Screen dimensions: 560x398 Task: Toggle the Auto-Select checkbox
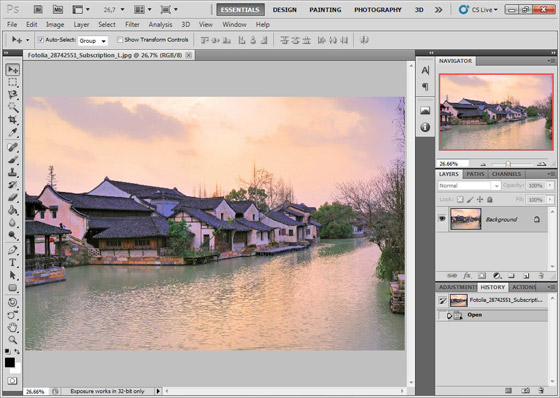[x=40, y=40]
